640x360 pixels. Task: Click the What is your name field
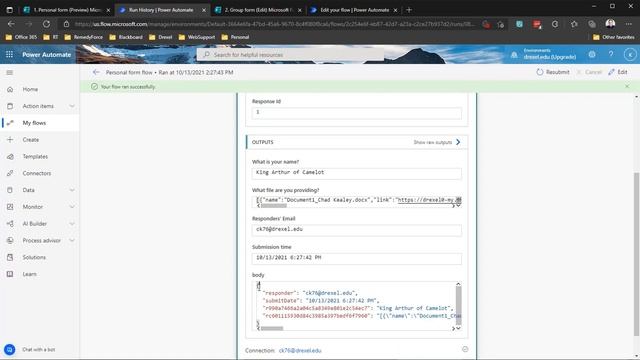356,173
